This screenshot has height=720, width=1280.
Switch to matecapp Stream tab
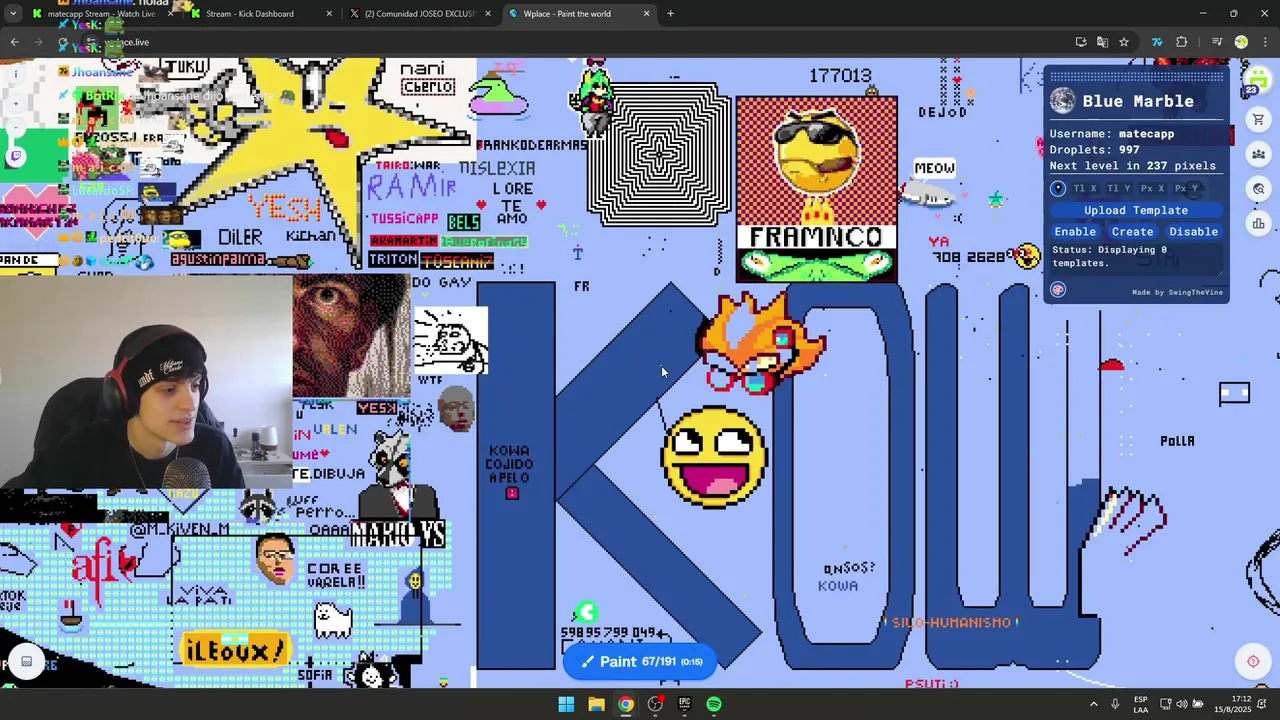coord(100,14)
